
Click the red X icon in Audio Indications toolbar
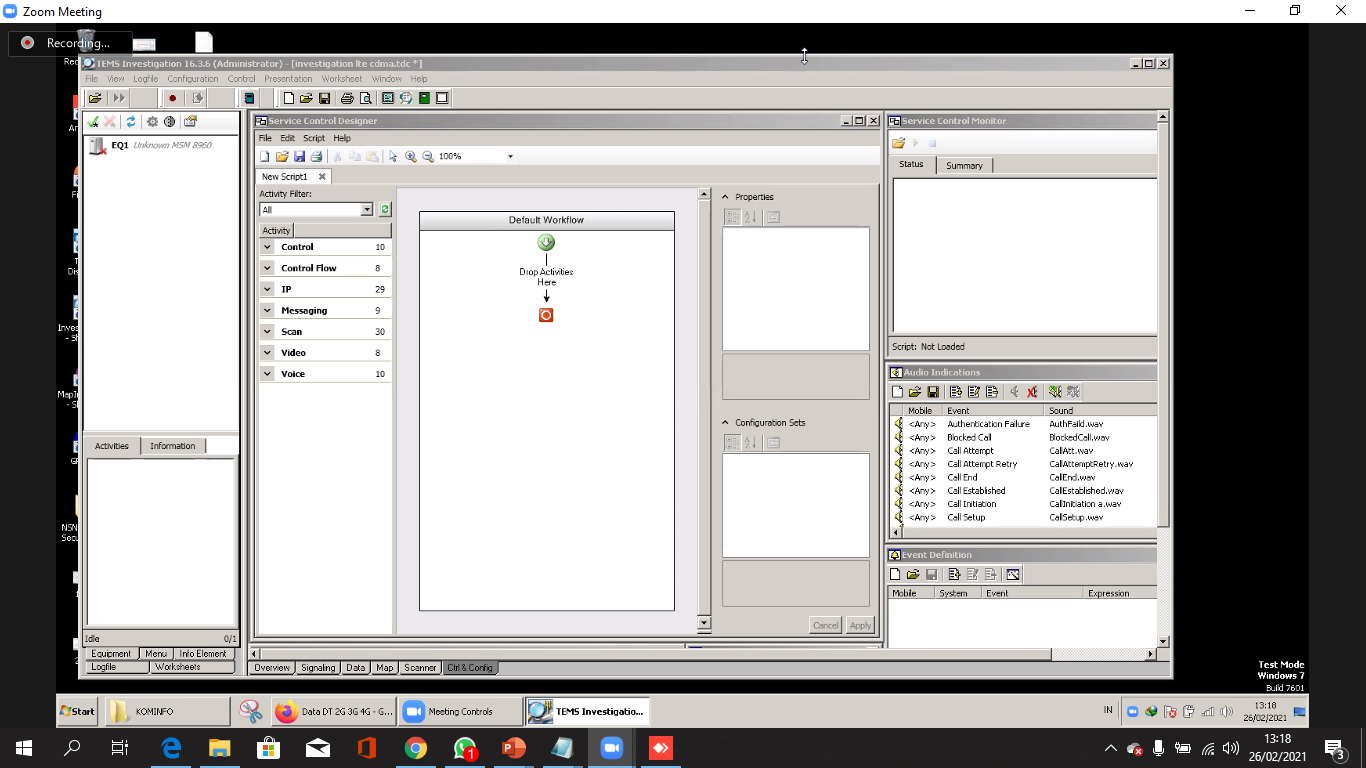pos(1032,392)
